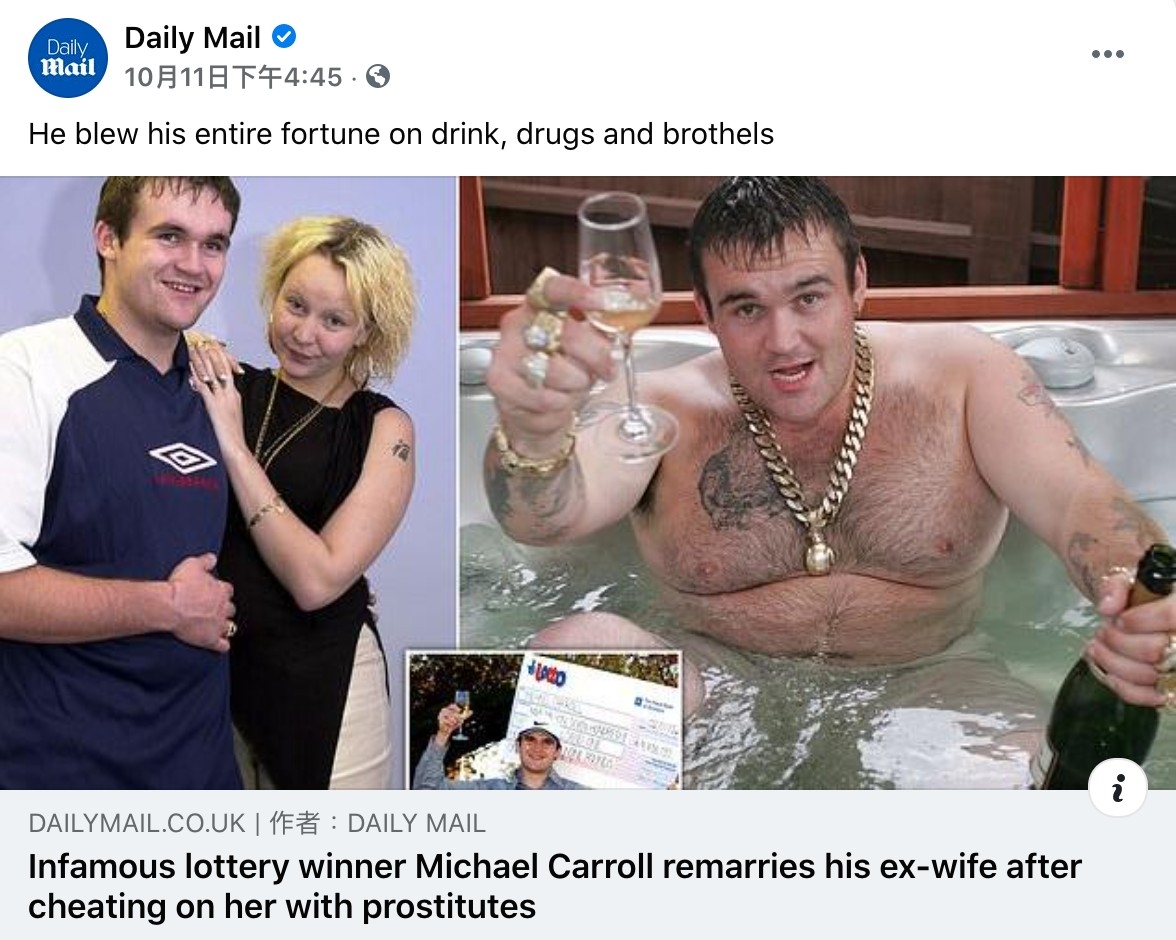
Task: Click the Umbro logo on the navy shirt
Action: click(183, 458)
